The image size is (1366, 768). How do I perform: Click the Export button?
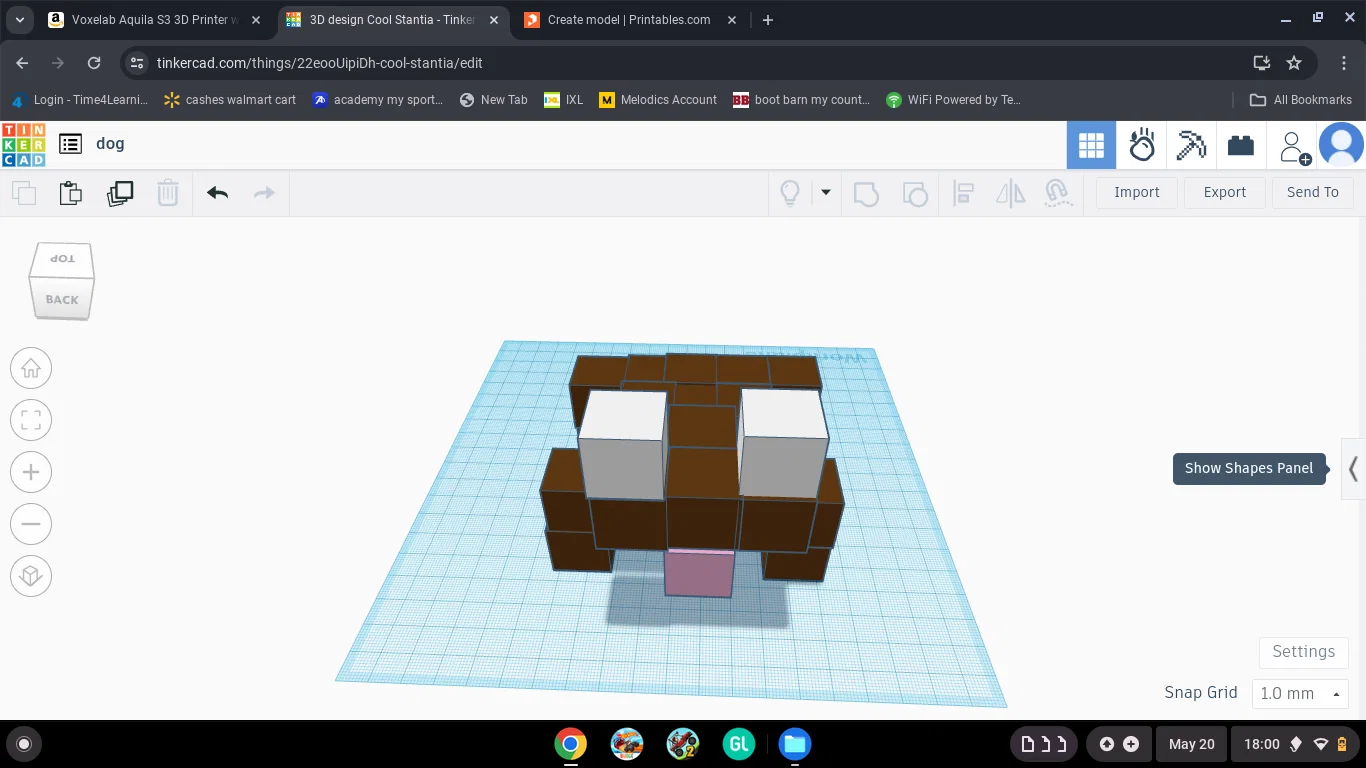click(x=1225, y=193)
